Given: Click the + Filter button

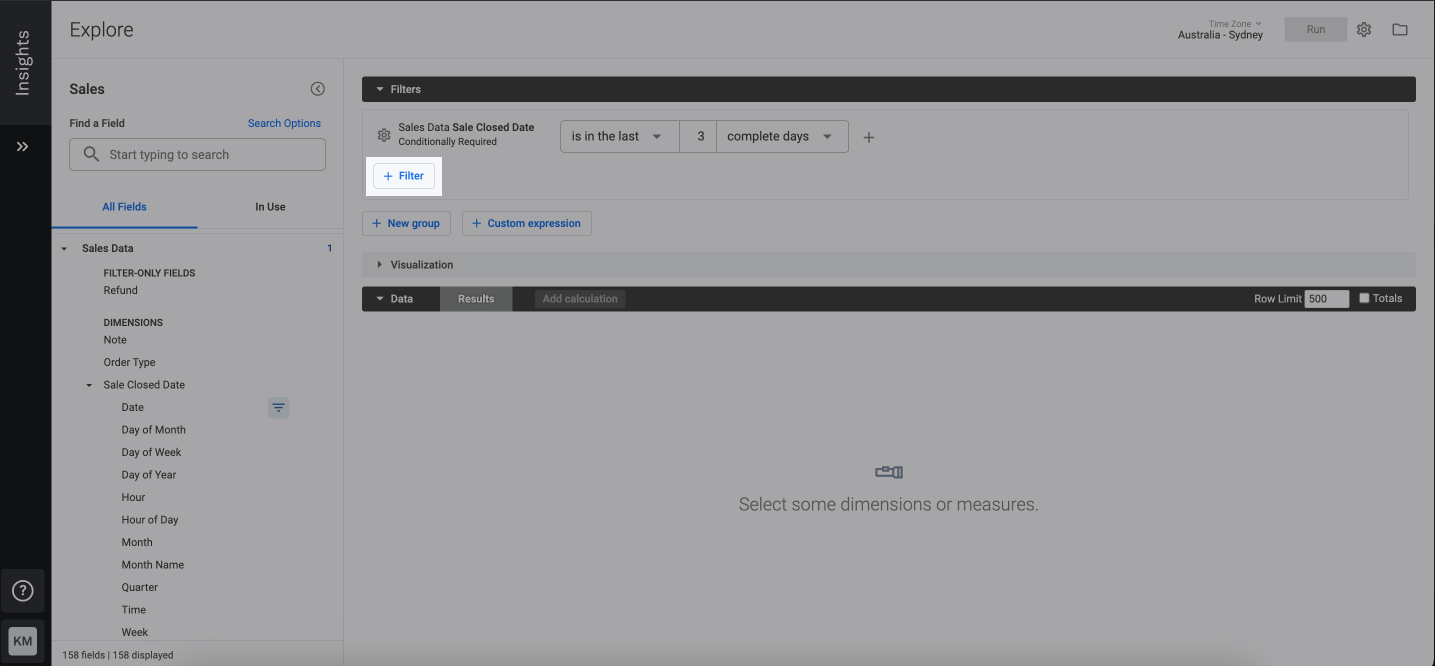Looking at the screenshot, I should [x=404, y=176].
